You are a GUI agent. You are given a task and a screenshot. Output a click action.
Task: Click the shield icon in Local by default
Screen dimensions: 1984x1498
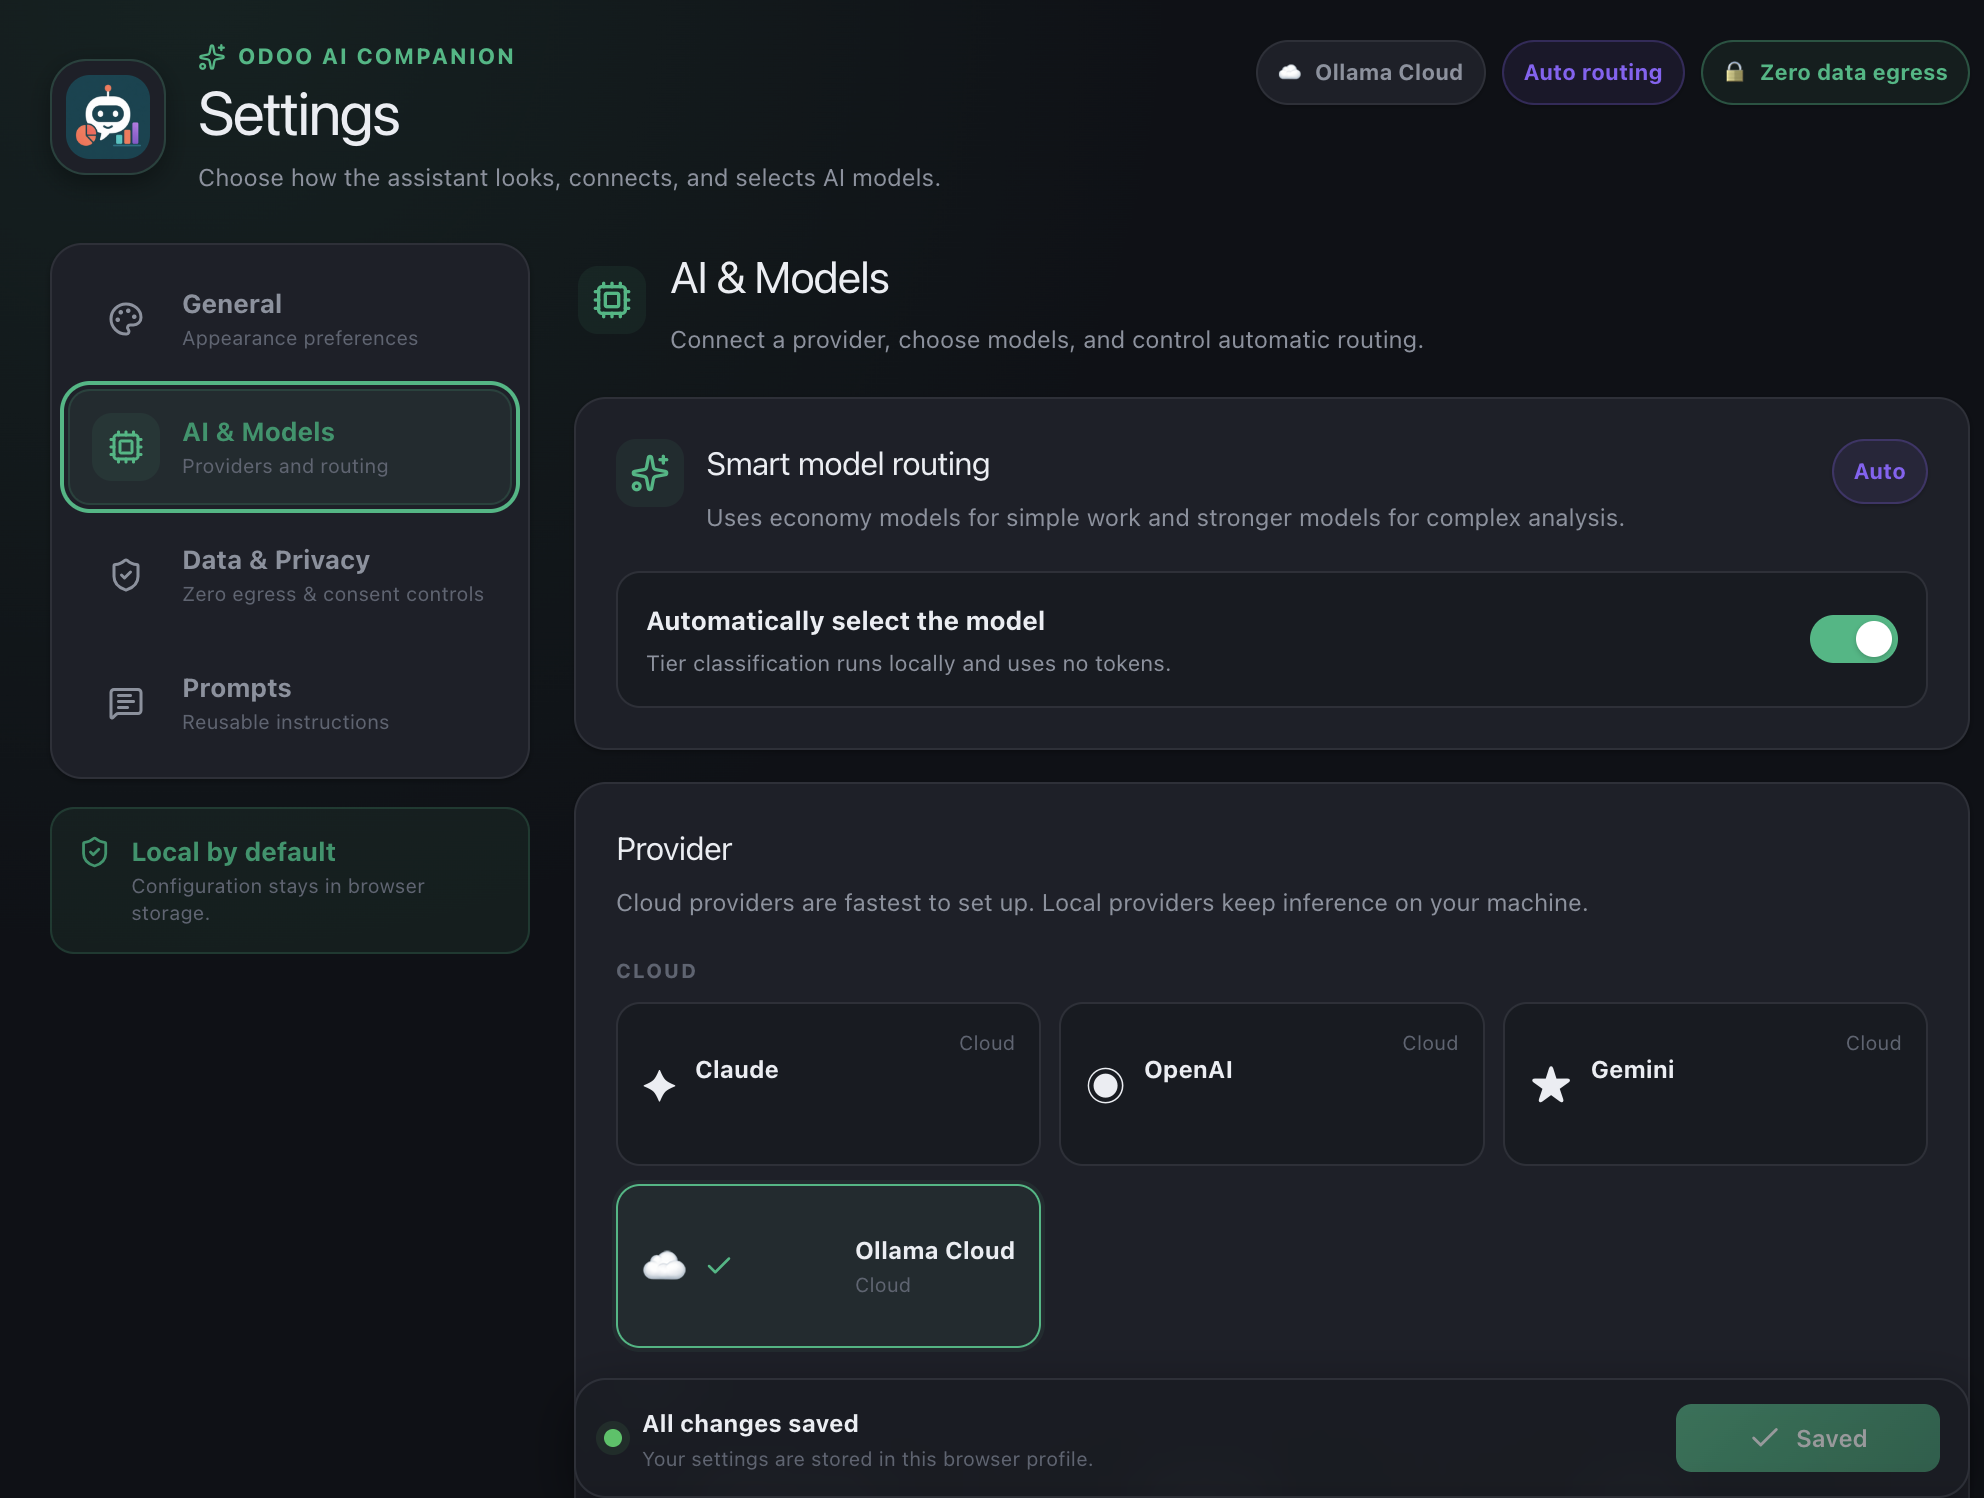(x=95, y=852)
